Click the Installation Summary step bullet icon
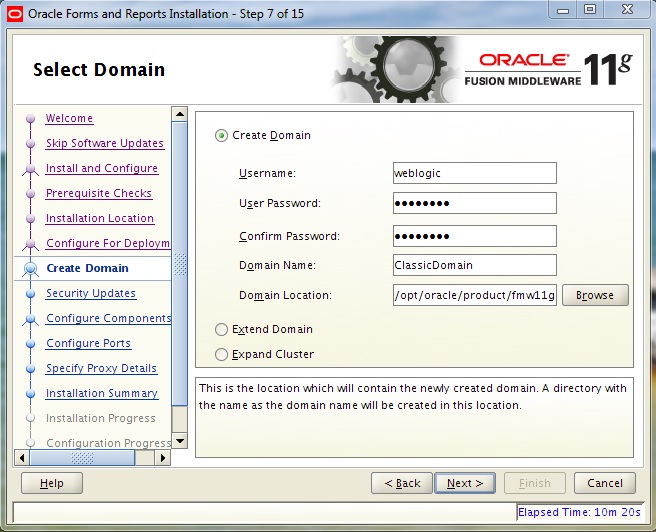The image size is (656, 532). (x=30, y=394)
